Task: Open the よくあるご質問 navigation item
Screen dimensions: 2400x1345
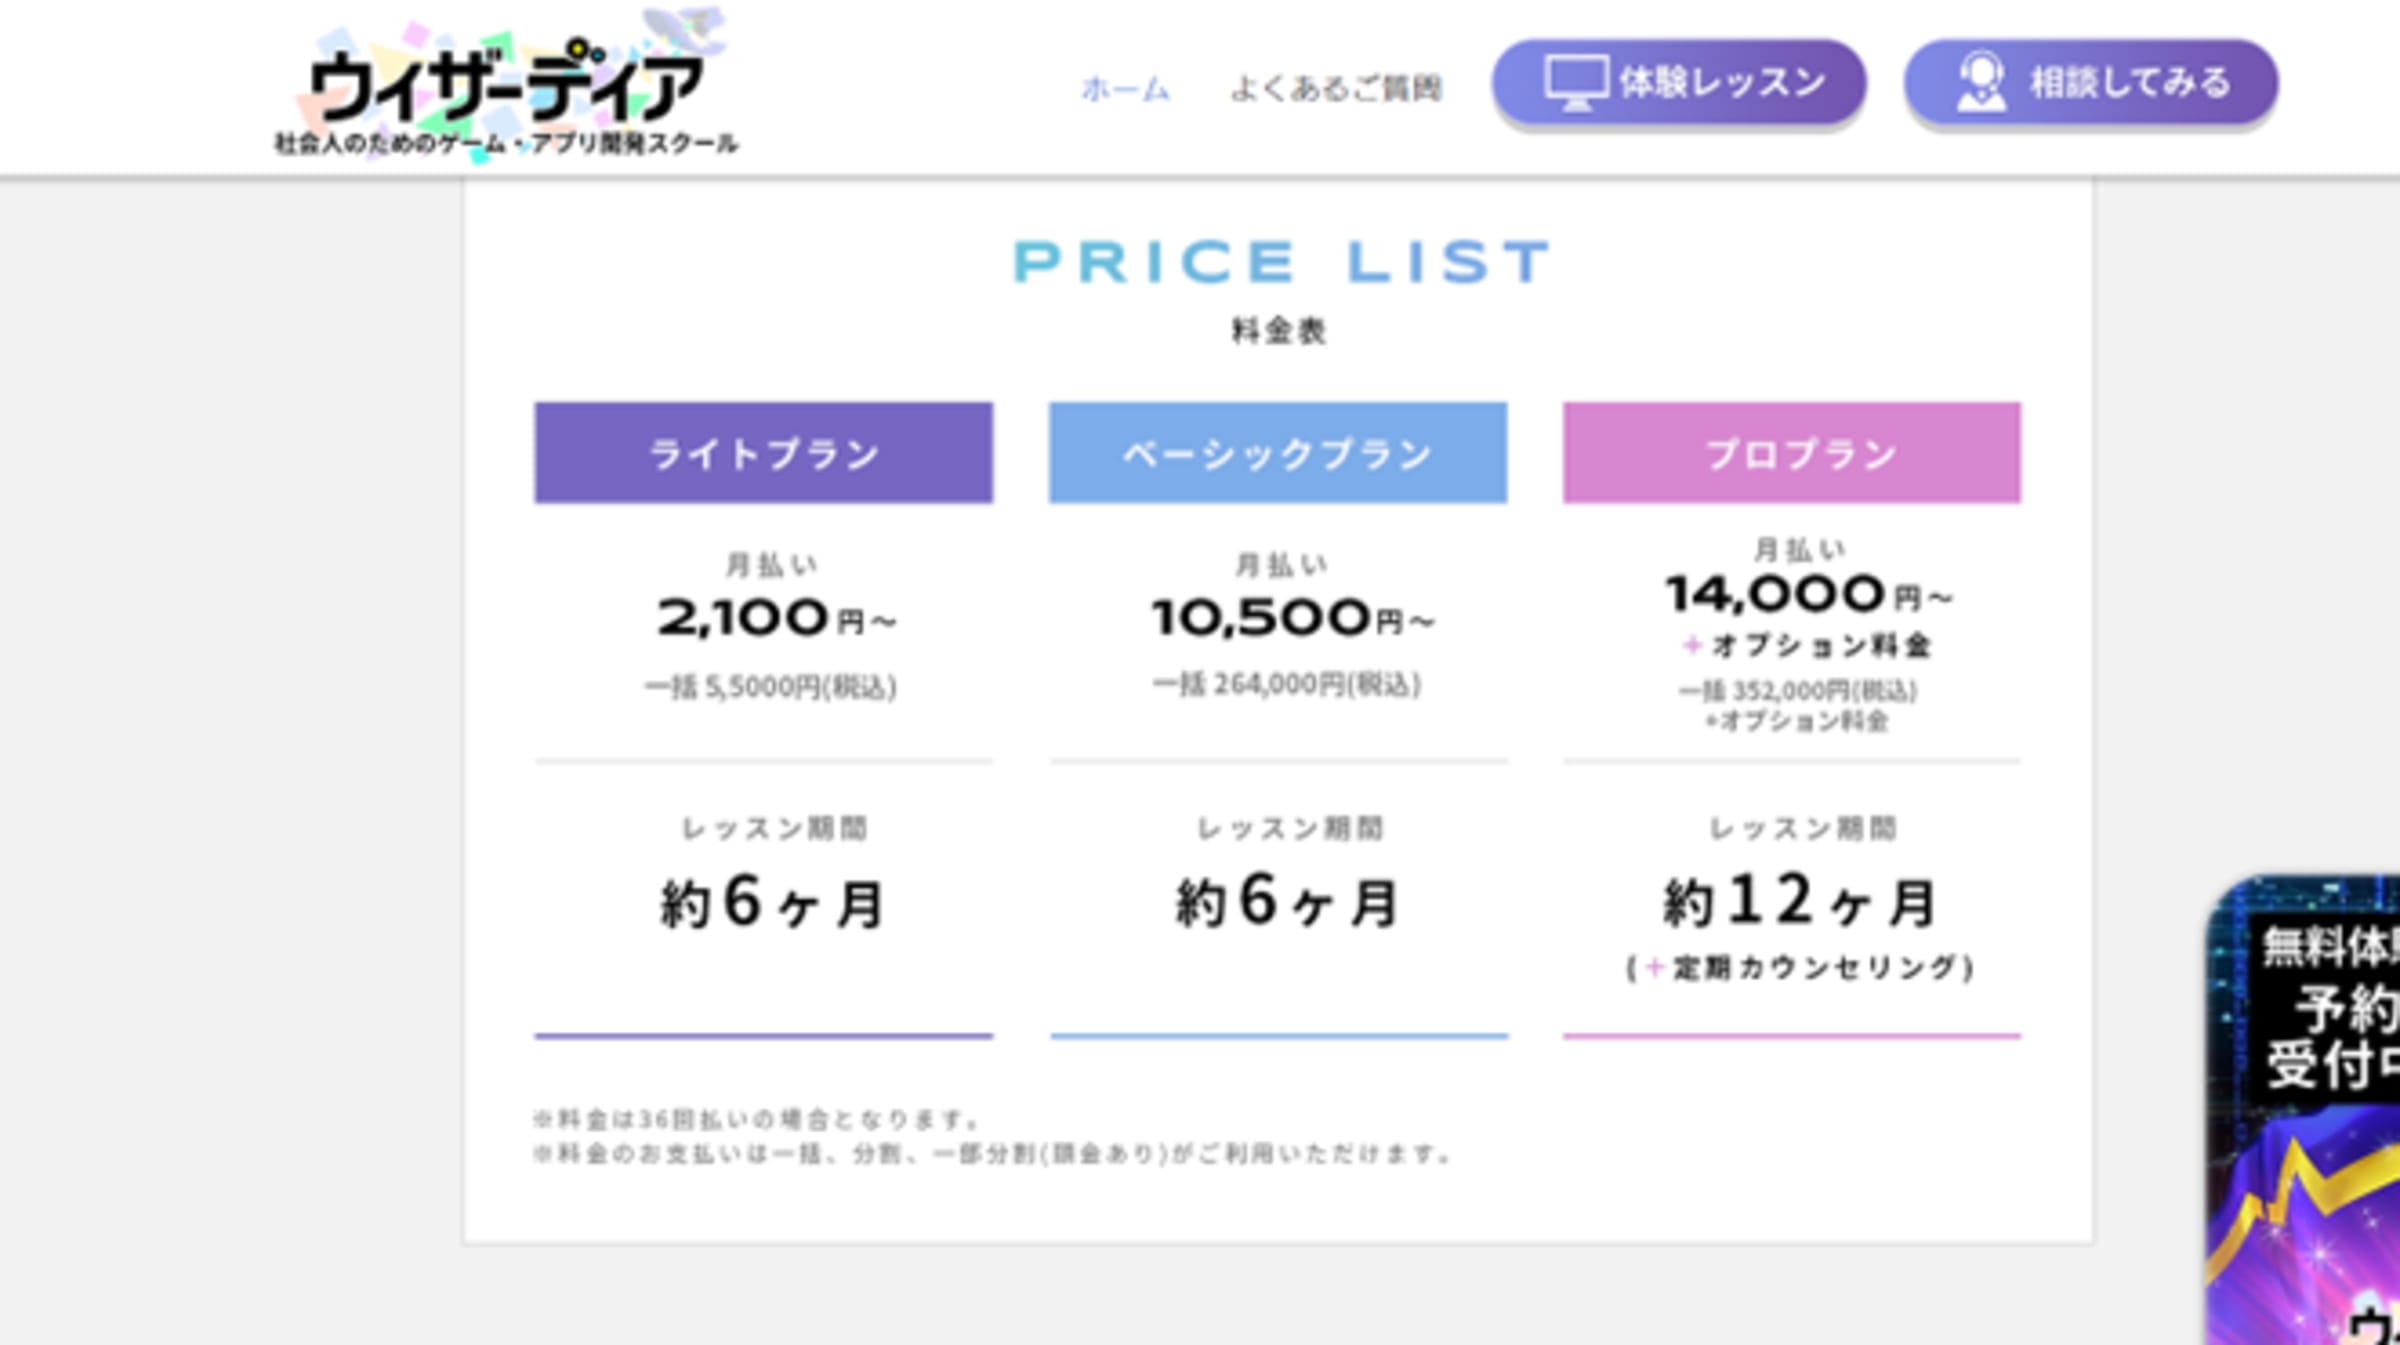Action: point(1336,89)
